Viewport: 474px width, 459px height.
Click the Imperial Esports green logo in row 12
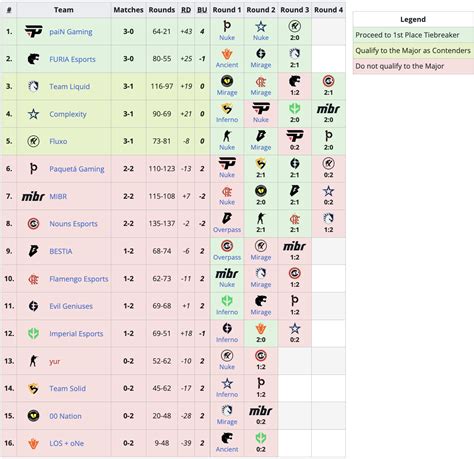pos(33,333)
